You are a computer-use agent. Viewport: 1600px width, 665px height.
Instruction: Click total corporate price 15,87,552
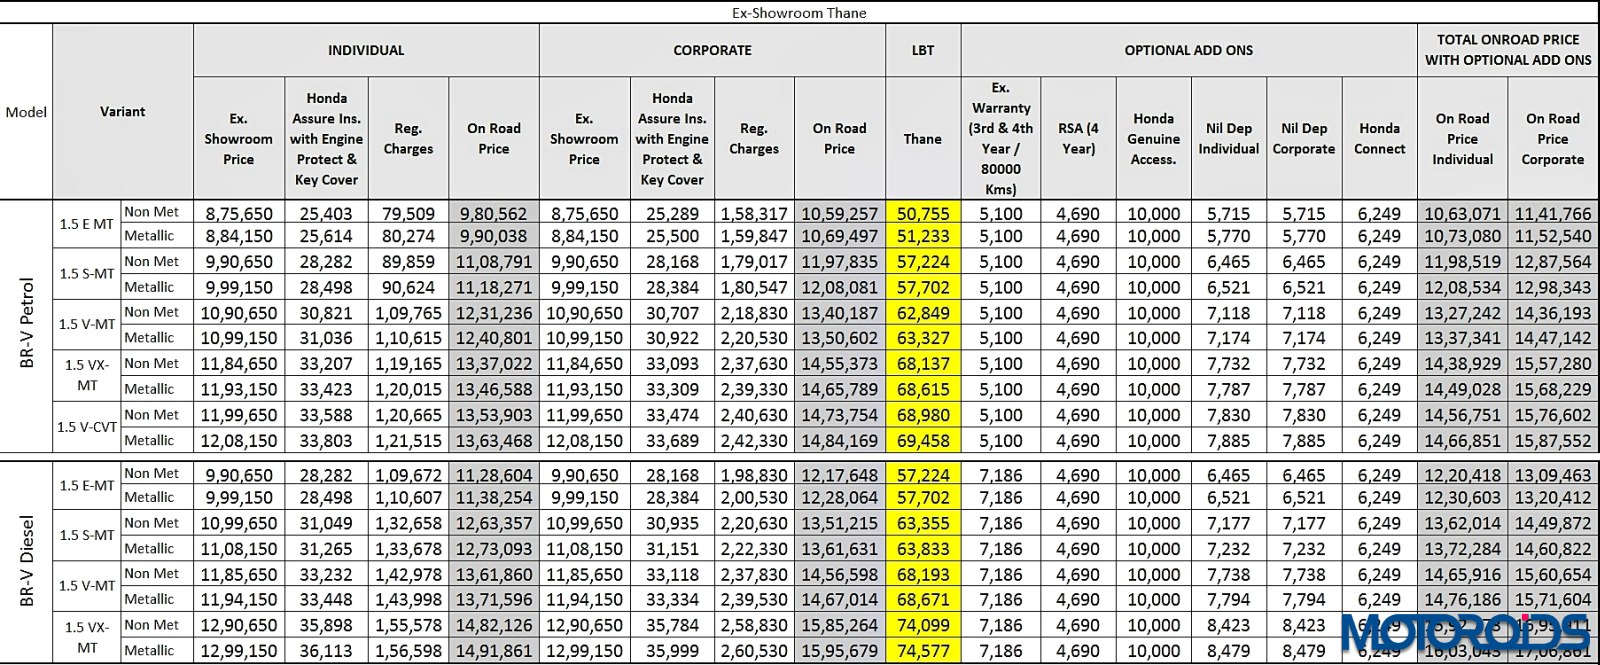click(x=1553, y=440)
